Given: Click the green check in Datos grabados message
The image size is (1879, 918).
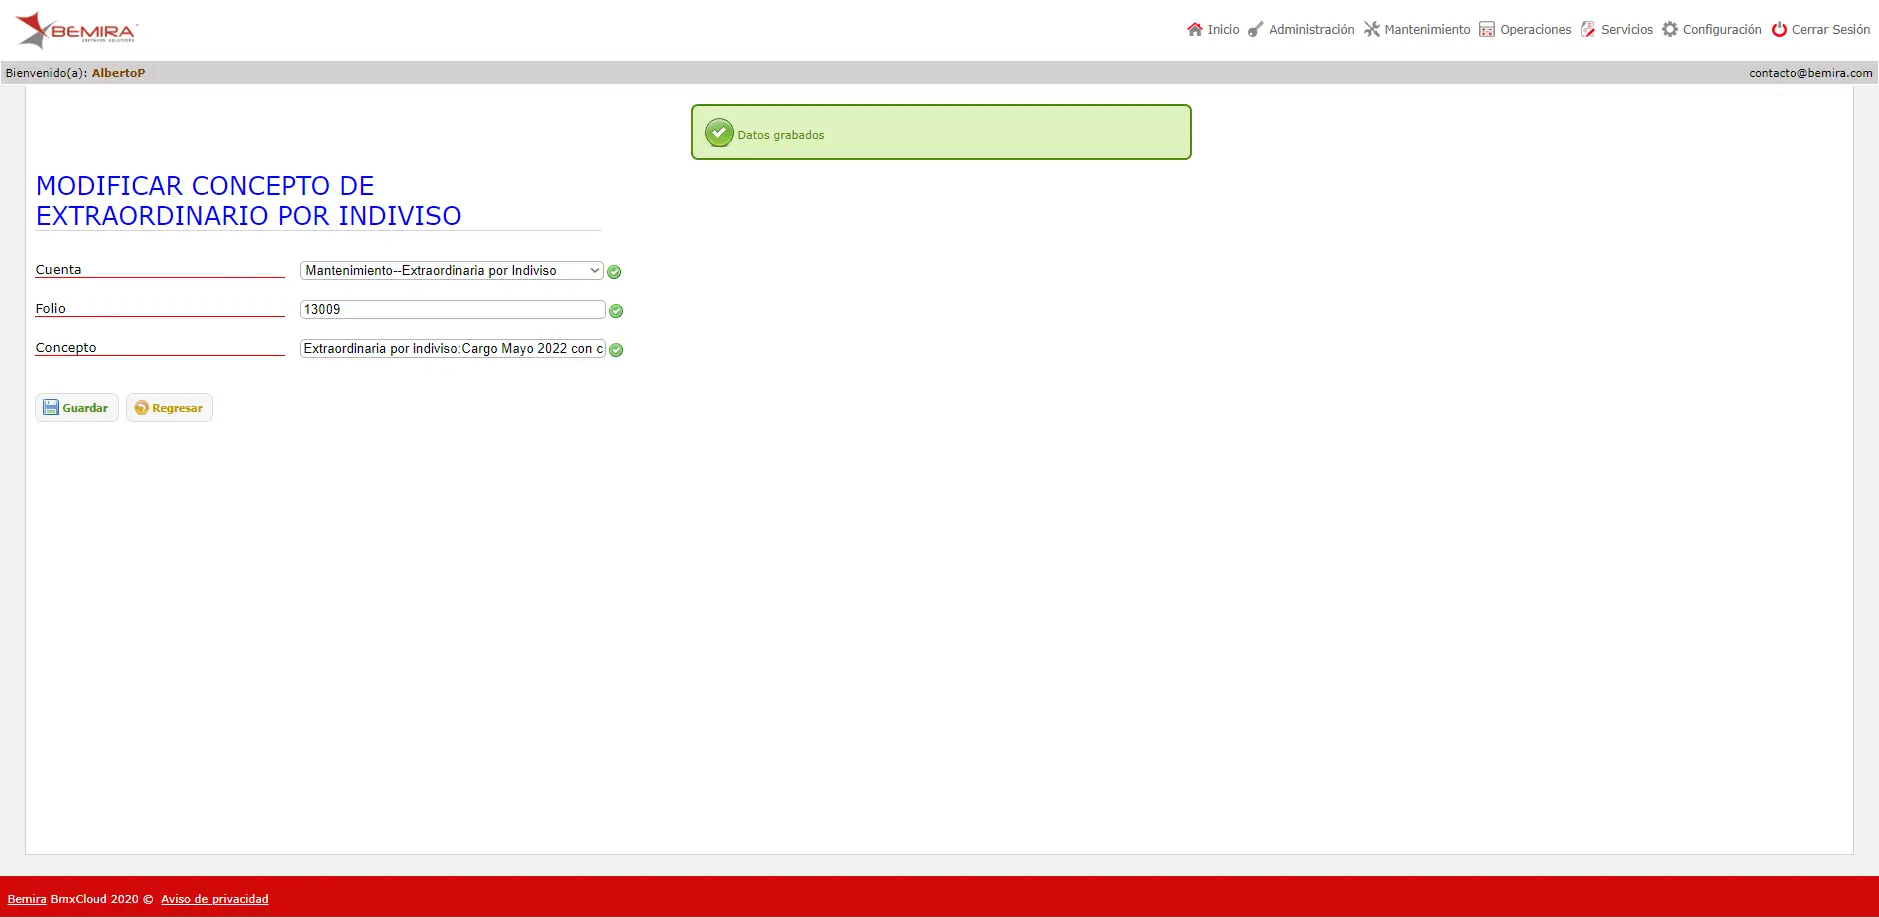Looking at the screenshot, I should pos(719,133).
